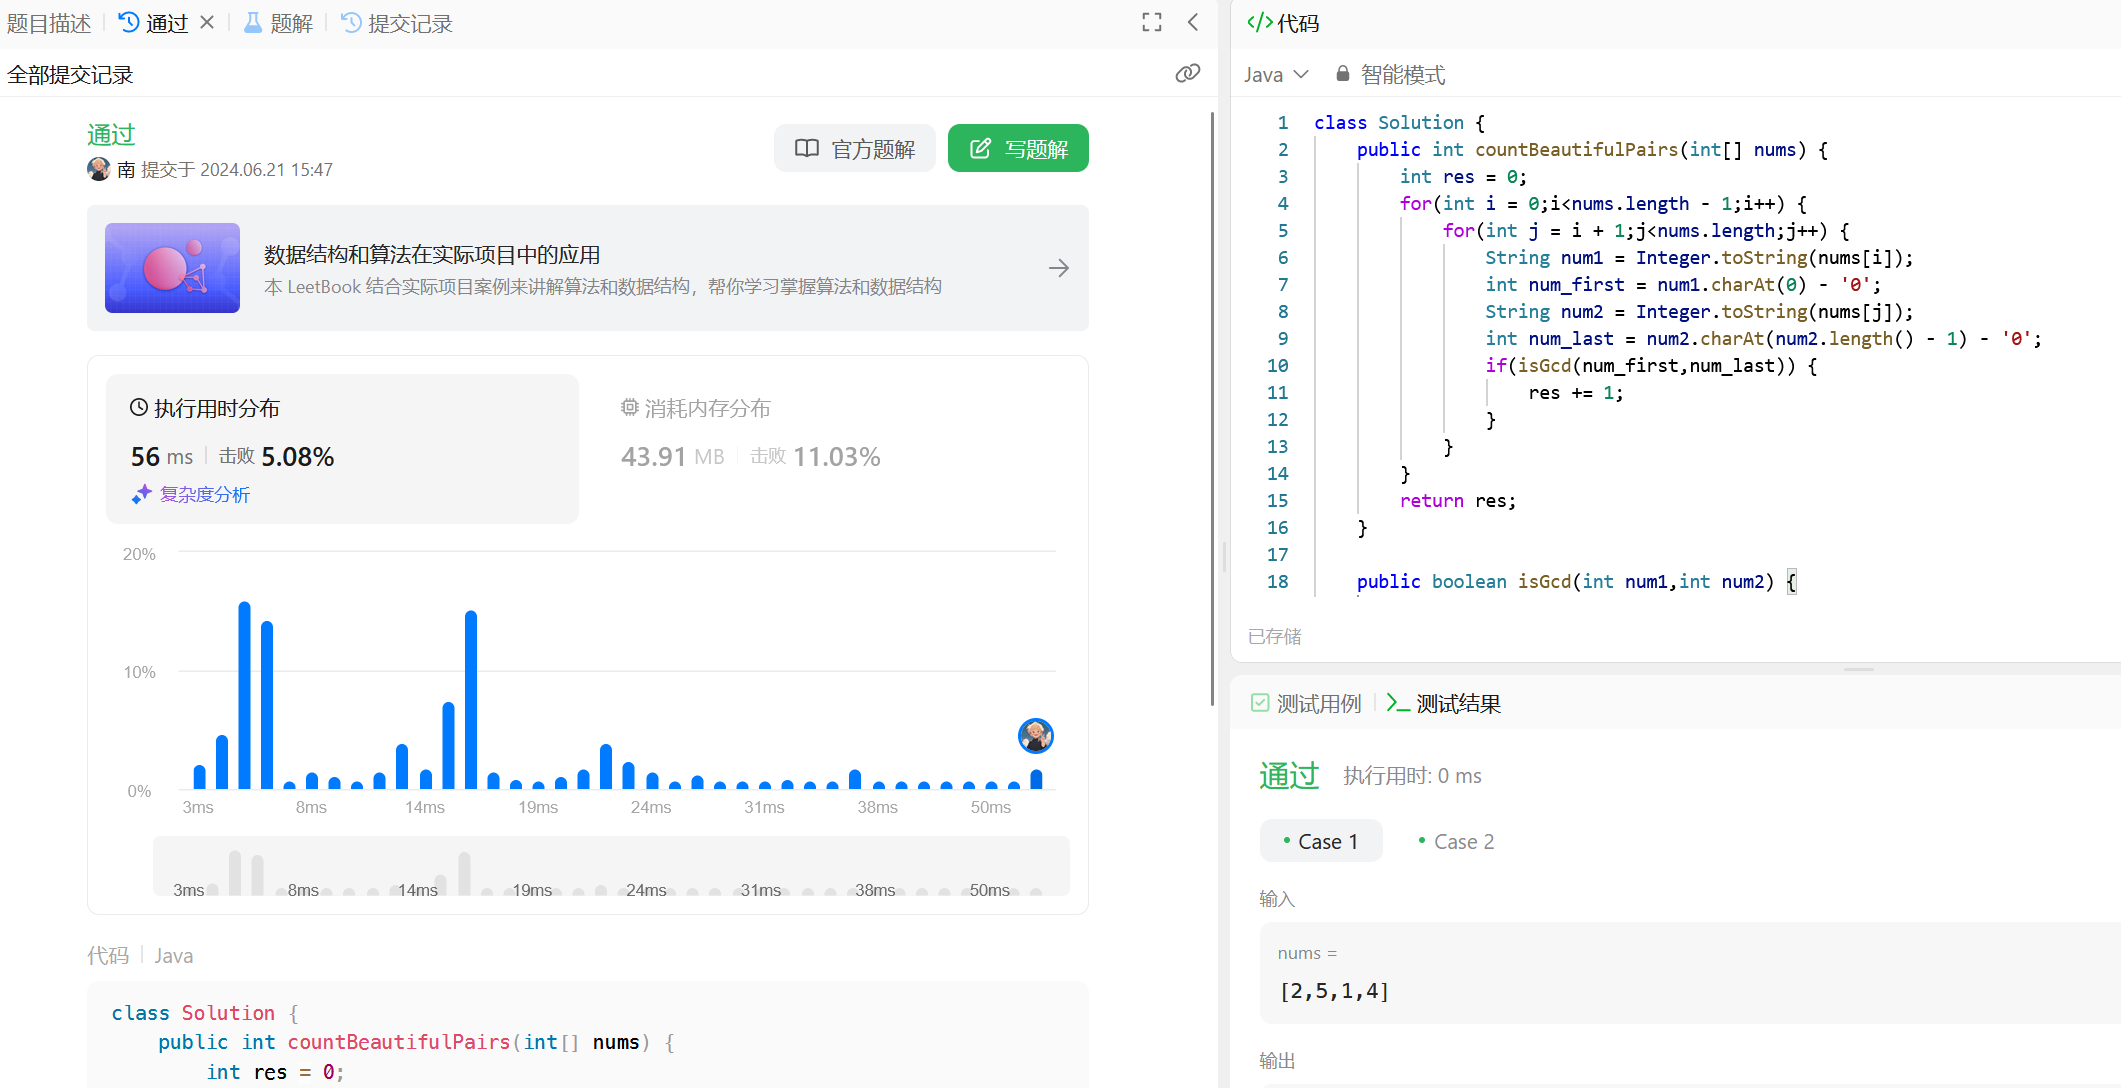Click the lock icon for 智能模式
The image size is (2121, 1088).
(x=1343, y=74)
